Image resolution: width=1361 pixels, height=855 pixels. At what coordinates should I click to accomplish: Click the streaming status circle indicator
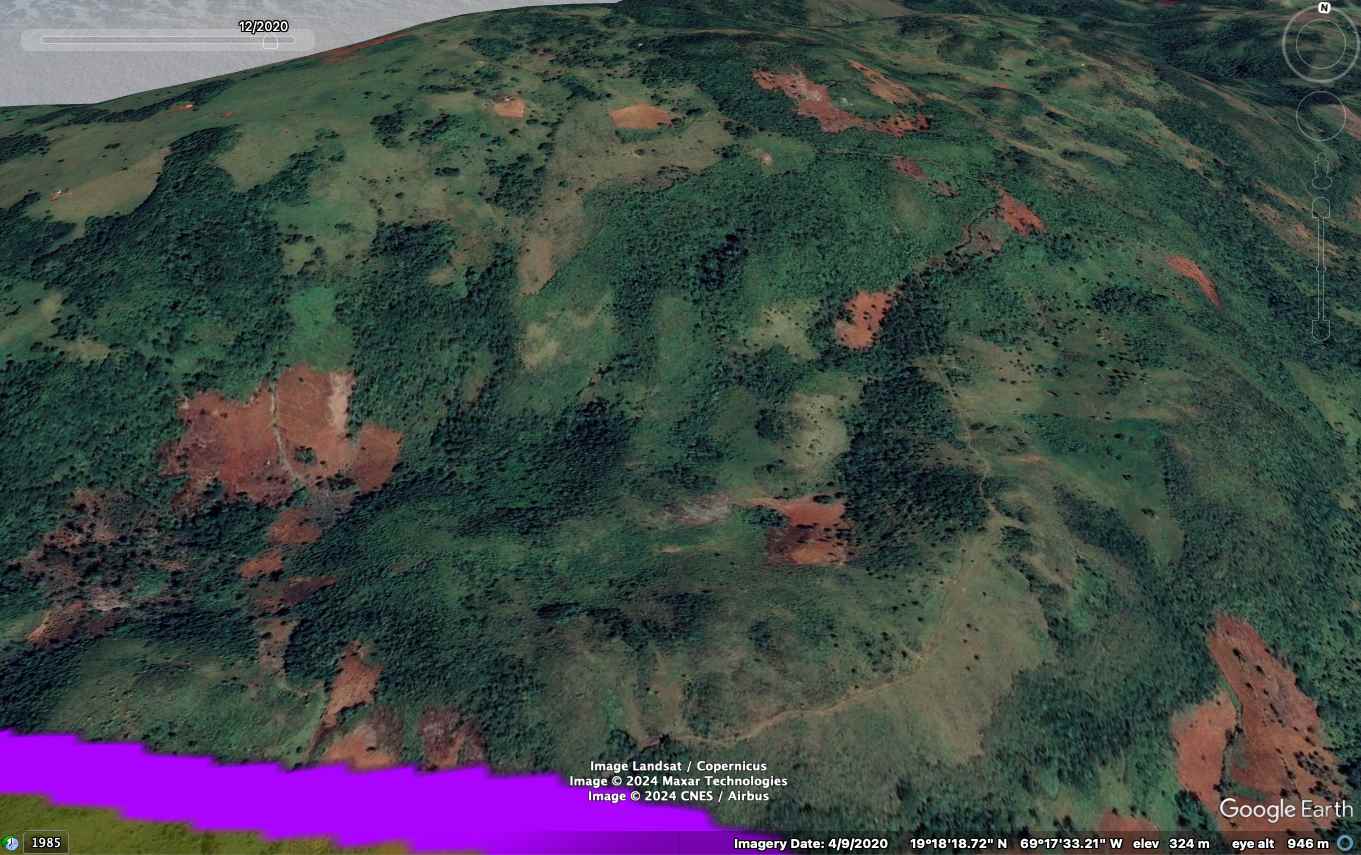1345,844
